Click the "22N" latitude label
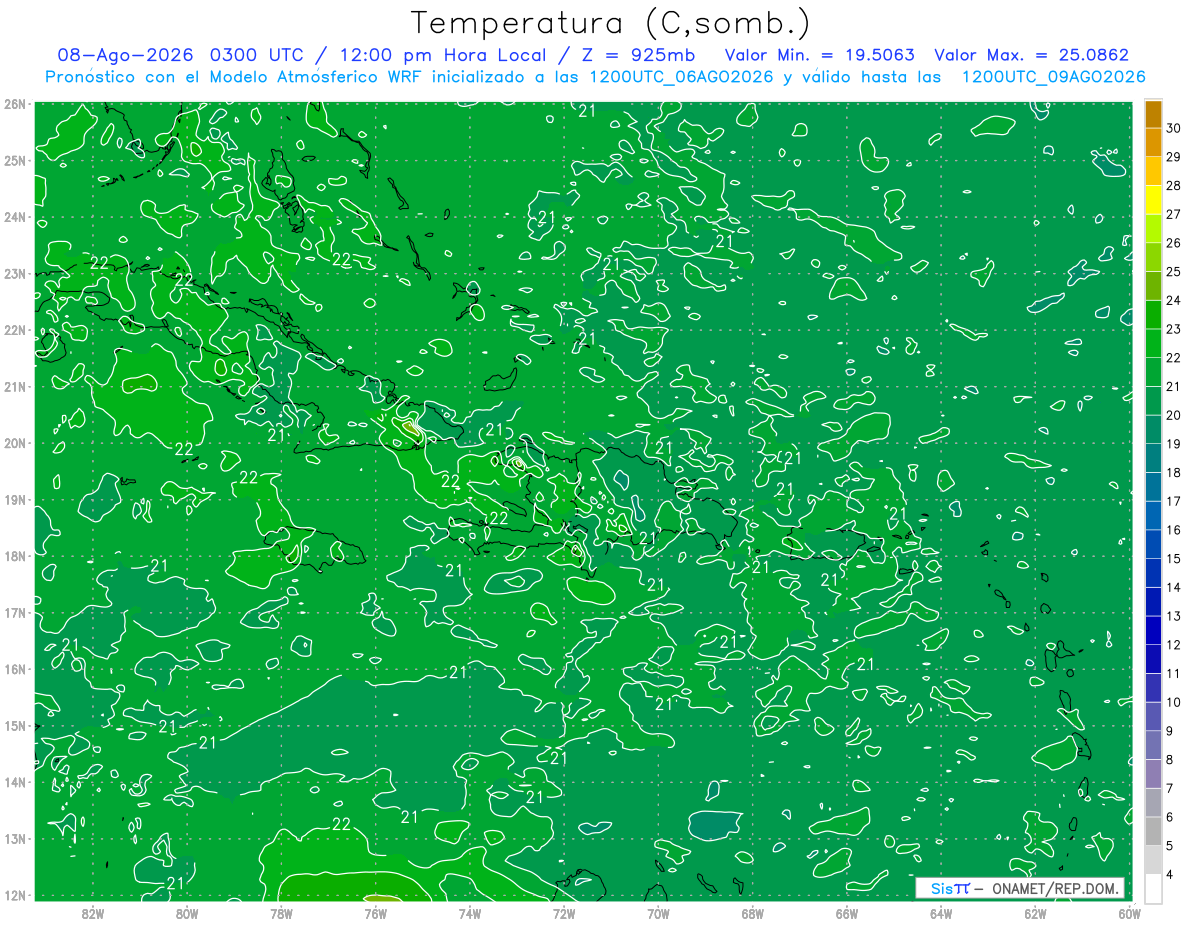1200x927 pixels. [14, 330]
